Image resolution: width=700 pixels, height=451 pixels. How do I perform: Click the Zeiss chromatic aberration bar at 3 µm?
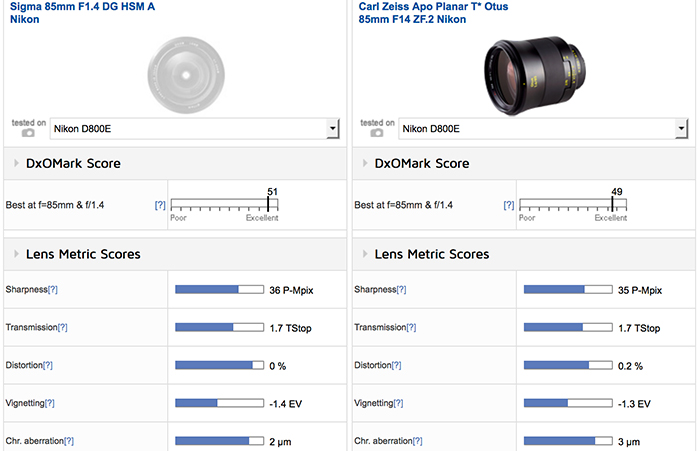(568, 441)
